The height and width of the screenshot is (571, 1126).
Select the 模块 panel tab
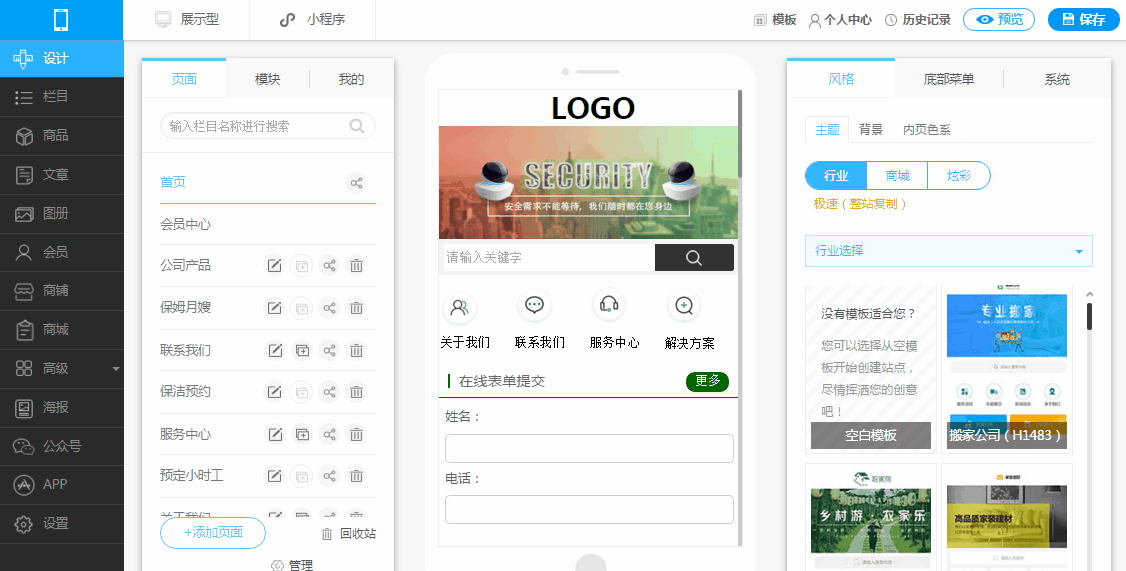click(x=268, y=79)
